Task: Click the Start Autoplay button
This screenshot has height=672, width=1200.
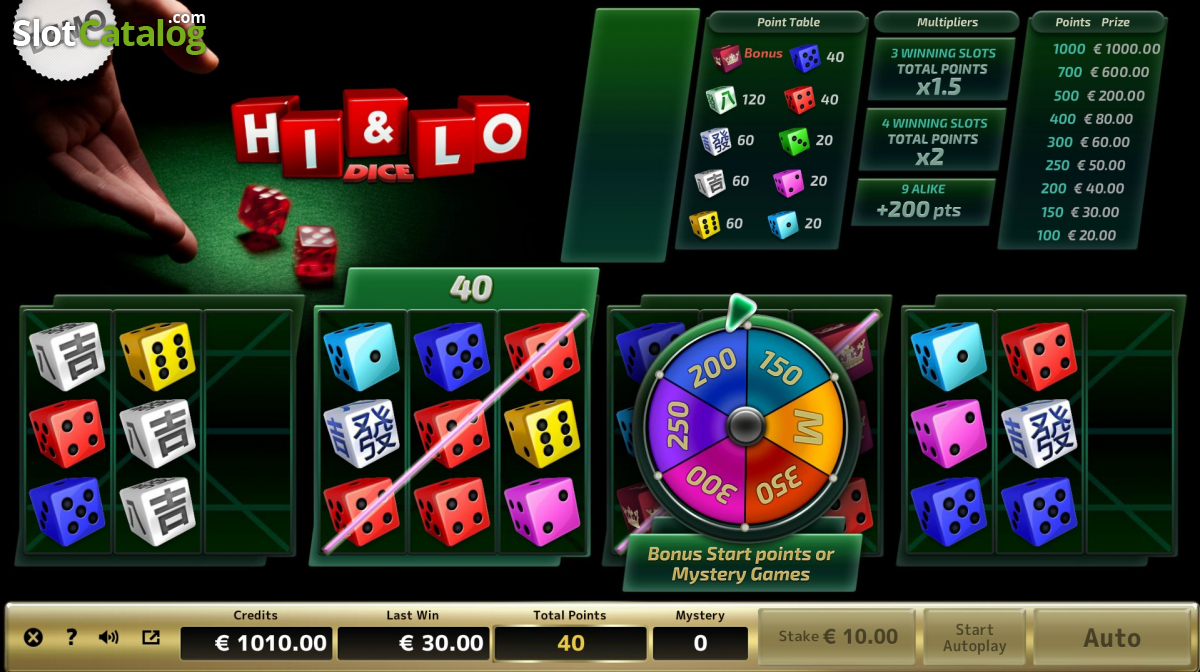Action: pyautogui.click(x=974, y=637)
